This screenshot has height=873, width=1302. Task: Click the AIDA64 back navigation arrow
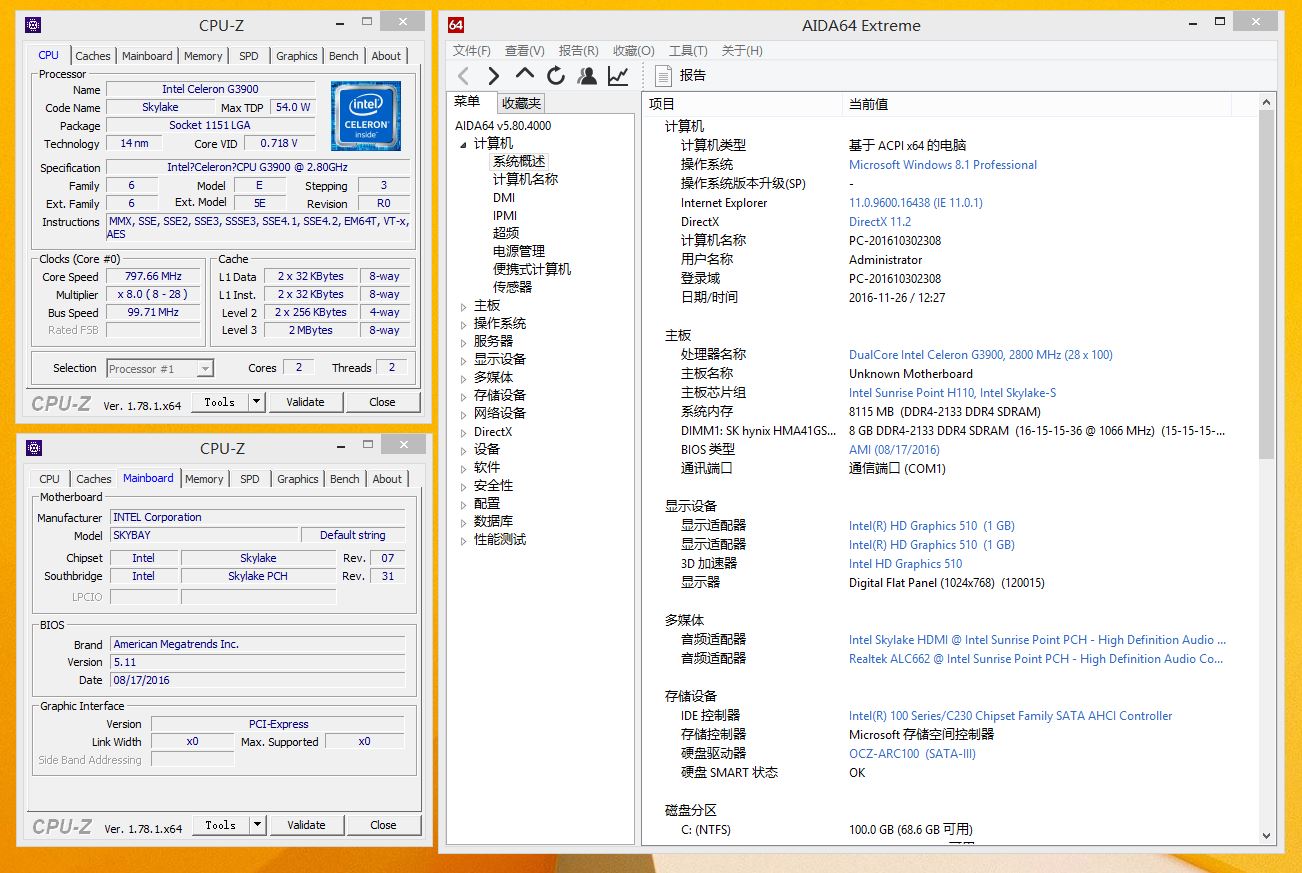click(x=463, y=76)
